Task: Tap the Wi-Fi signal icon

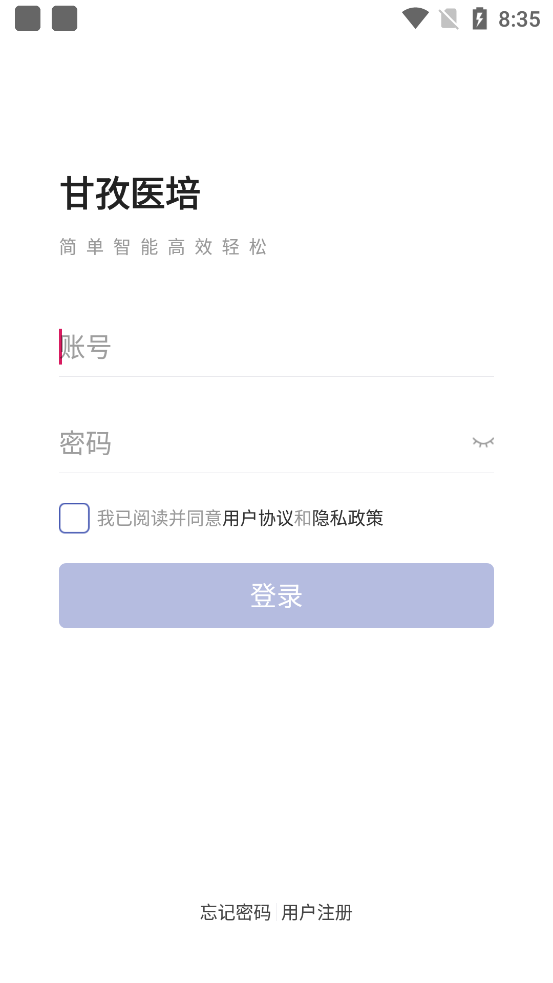Action: point(415,18)
